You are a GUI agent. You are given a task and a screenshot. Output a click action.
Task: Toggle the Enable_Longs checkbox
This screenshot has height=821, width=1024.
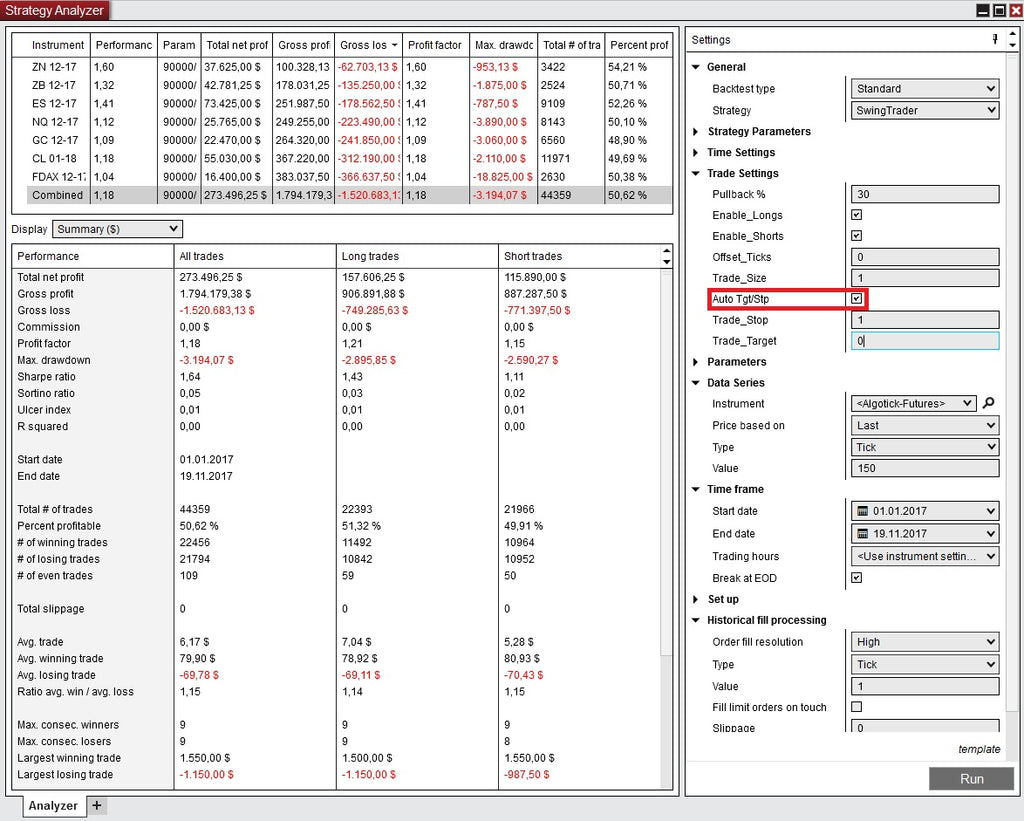tap(856, 215)
